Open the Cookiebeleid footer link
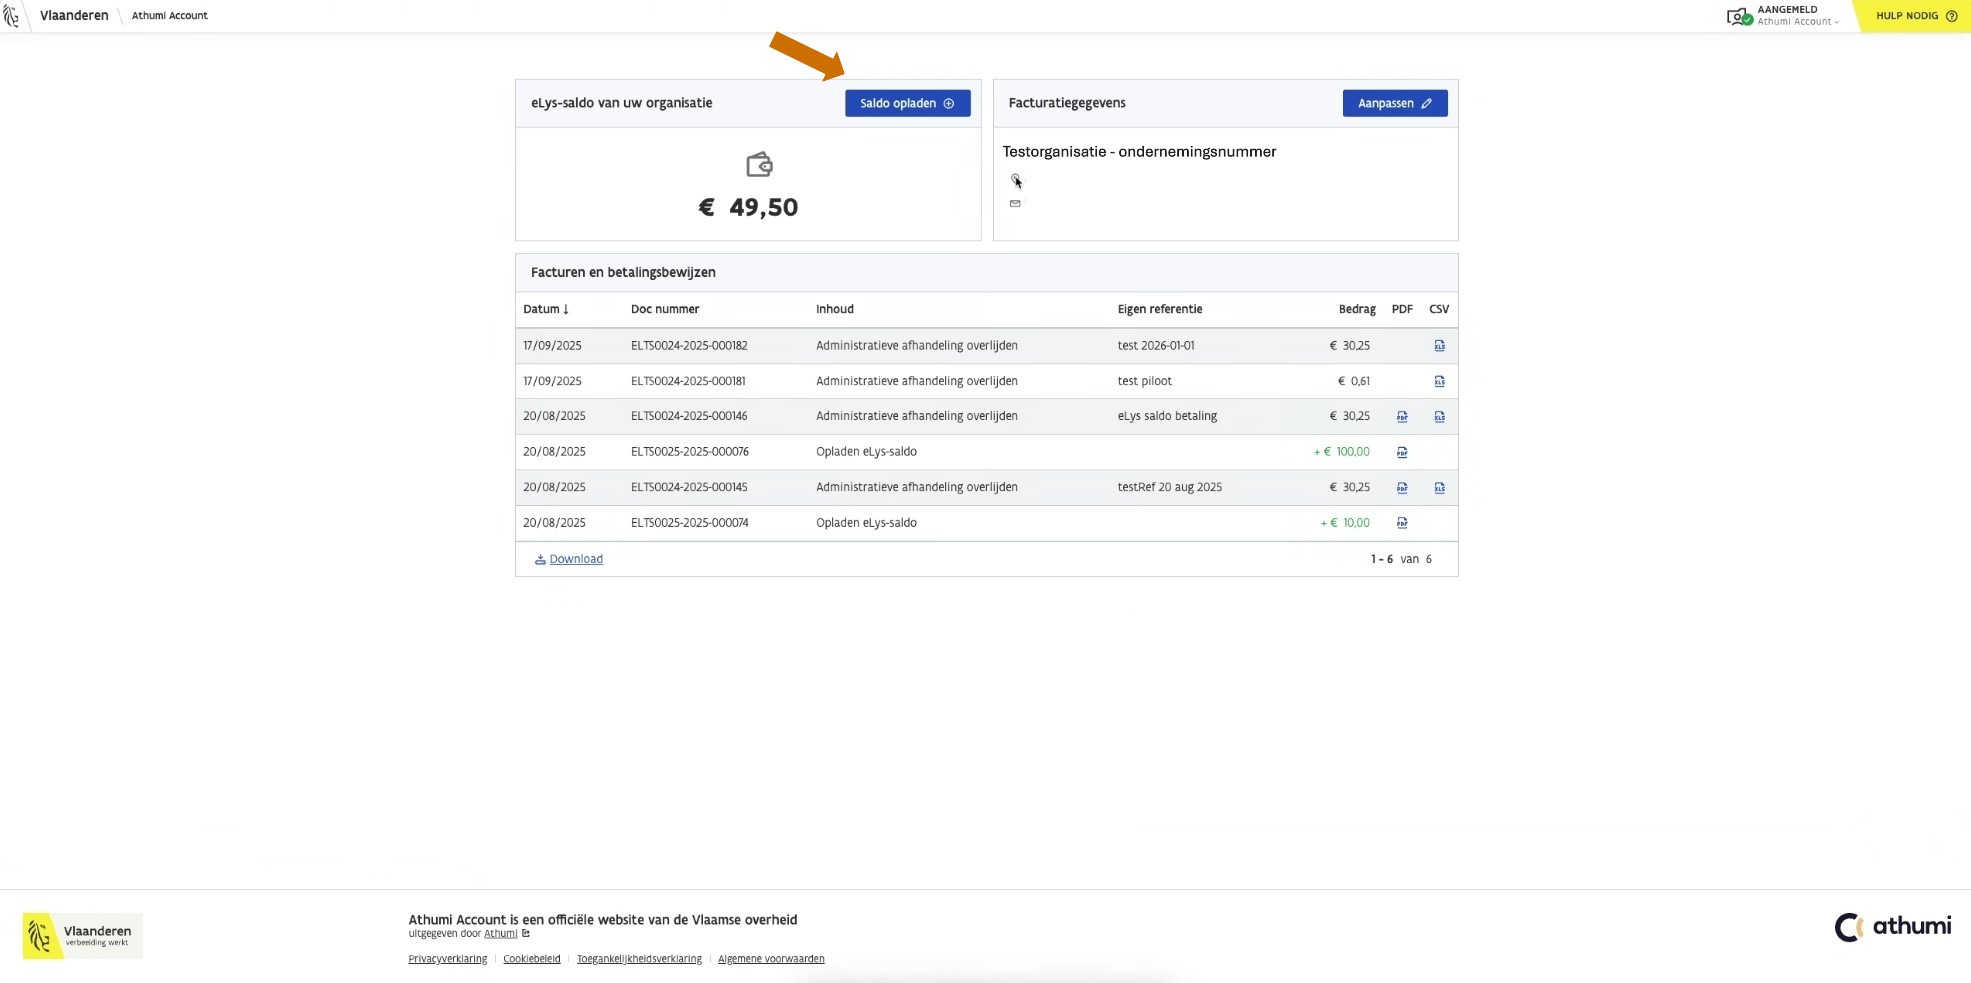 pyautogui.click(x=531, y=959)
